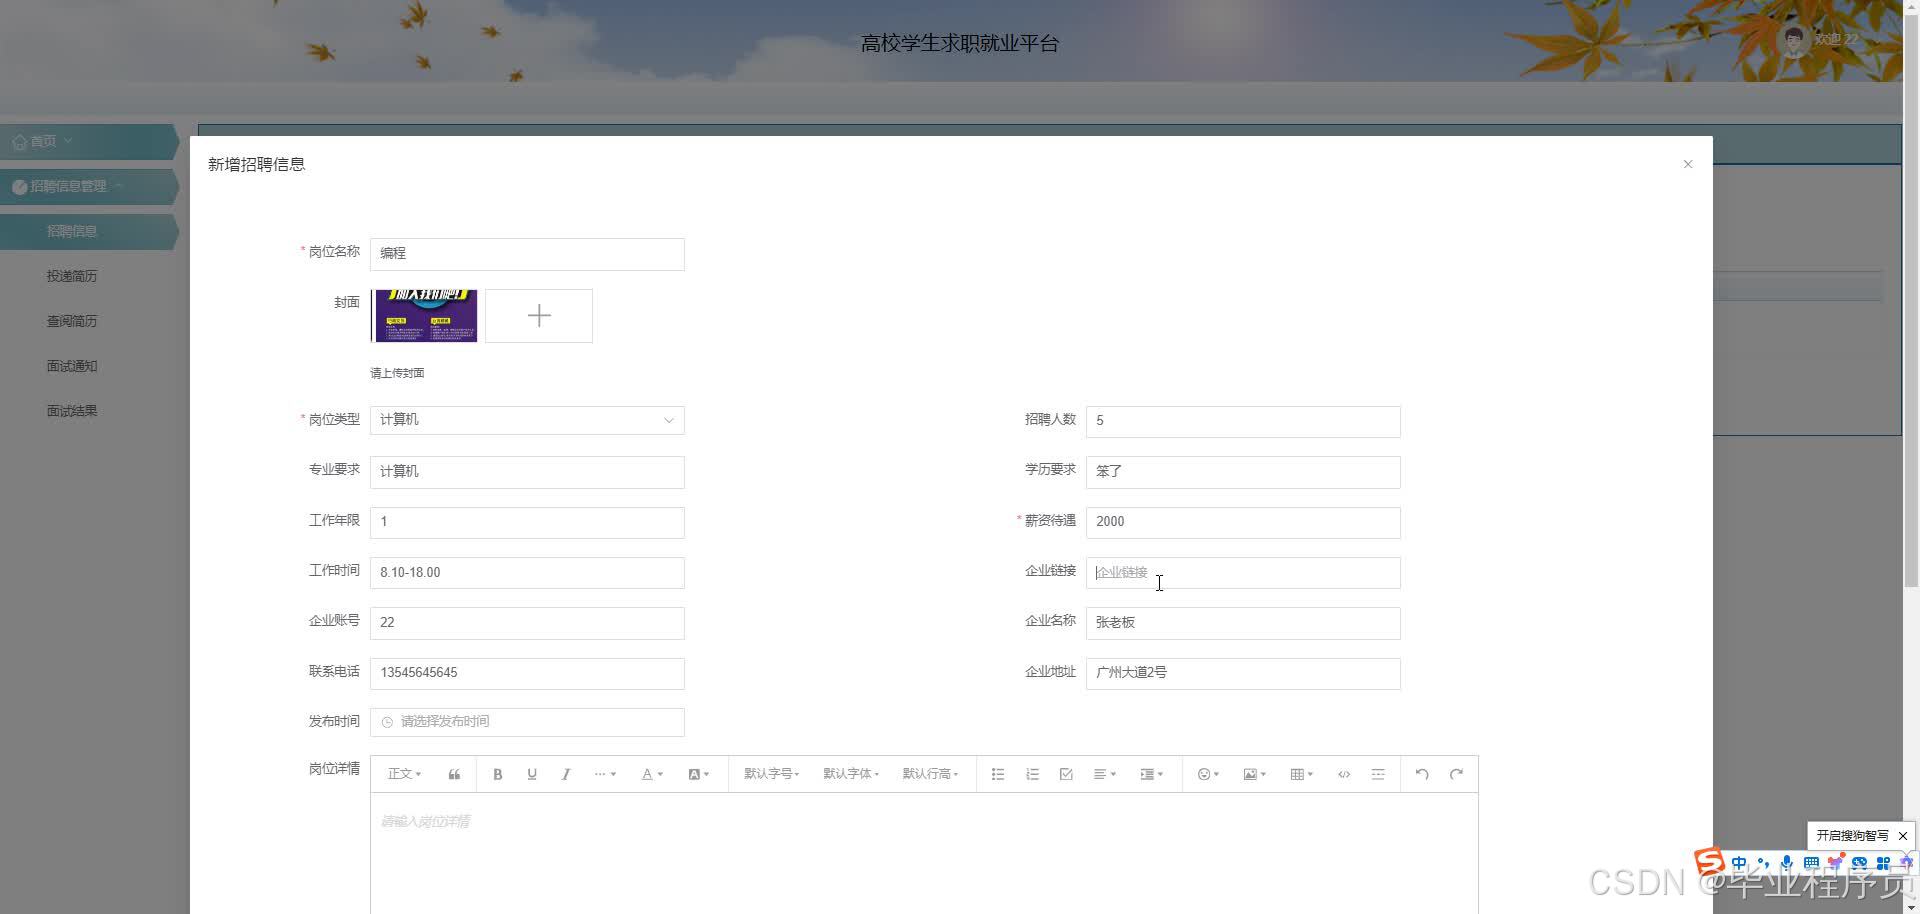Open the 默认字体 font family dropdown
1920x914 pixels.
850,774
